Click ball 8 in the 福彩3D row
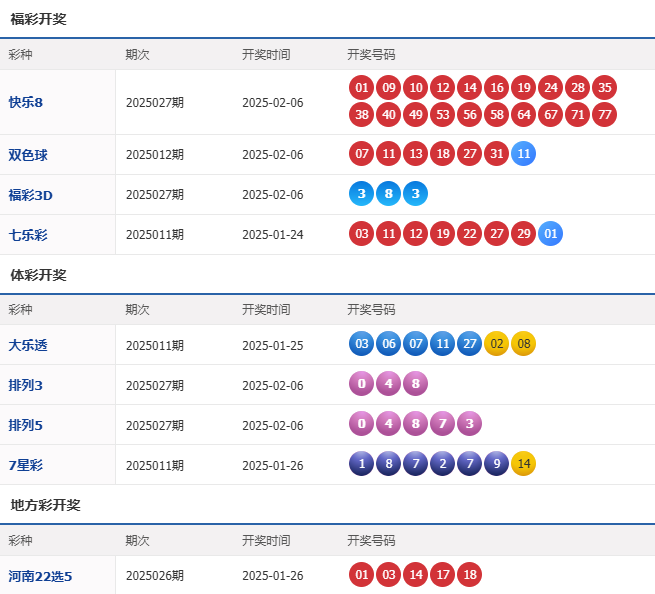Viewport: 655px width, 594px height. [388, 193]
